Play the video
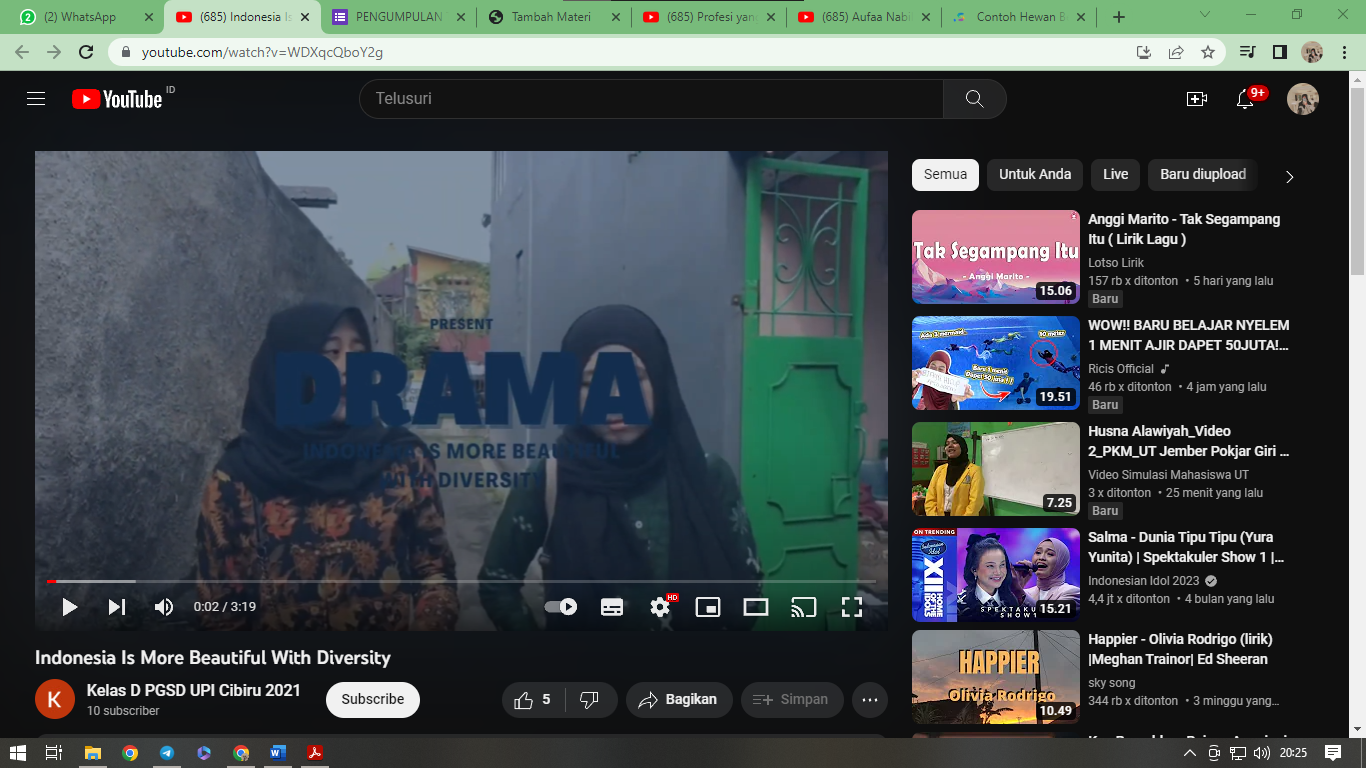The image size is (1366, 768). pos(69,607)
